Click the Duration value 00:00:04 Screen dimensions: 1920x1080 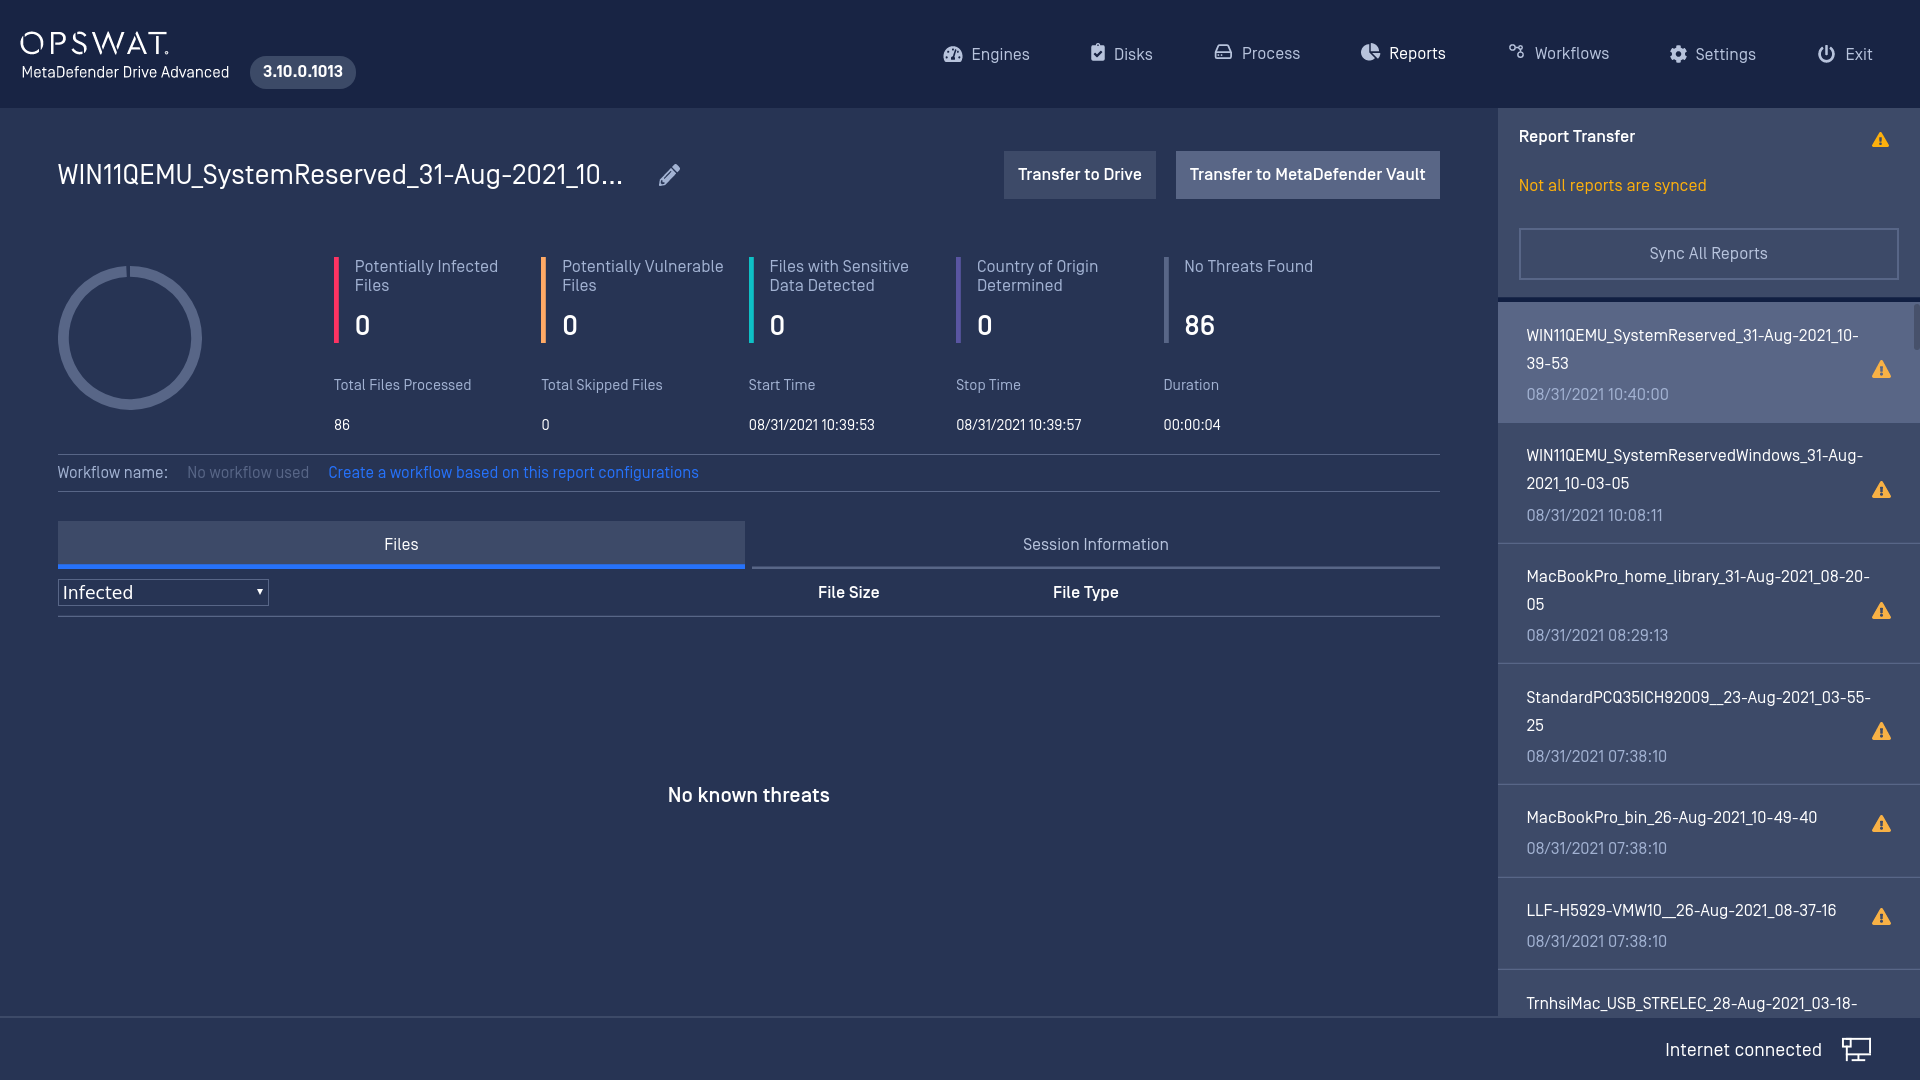[x=1191, y=425]
